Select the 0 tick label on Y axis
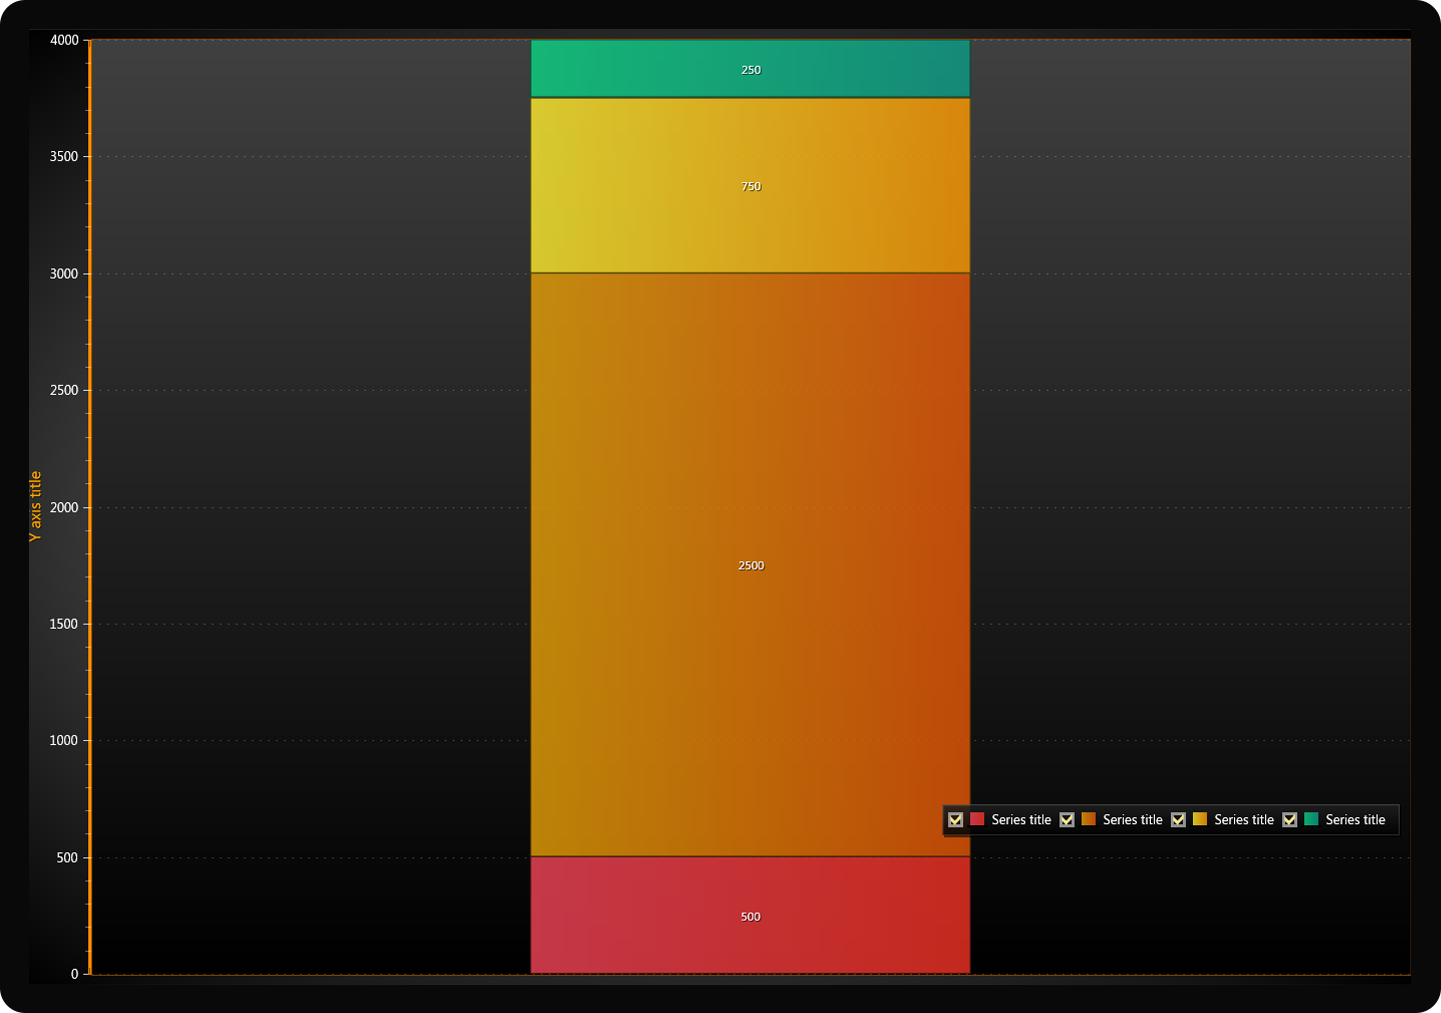 74,974
